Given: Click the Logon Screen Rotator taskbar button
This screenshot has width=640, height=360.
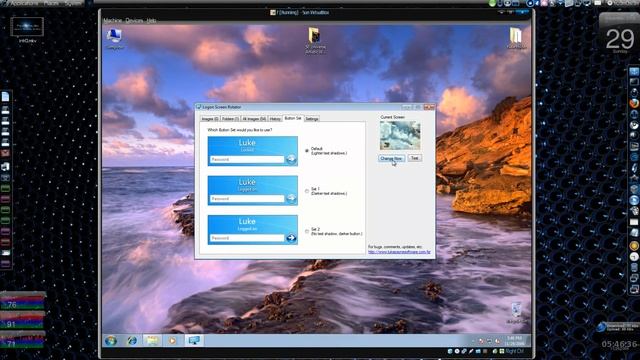Looking at the screenshot, I should coord(194,340).
